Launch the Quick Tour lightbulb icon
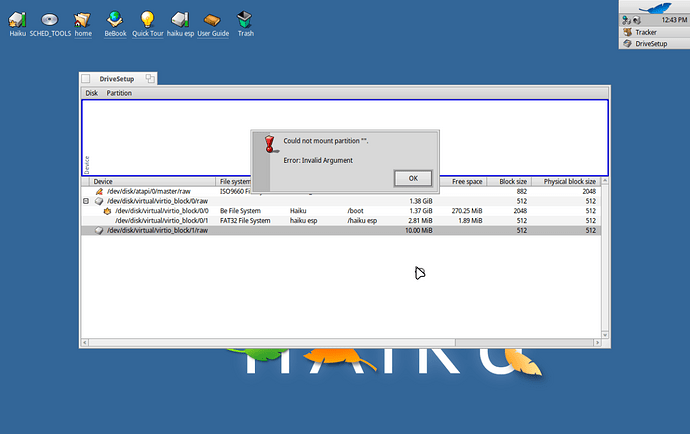This screenshot has width=690, height=434. tap(147, 19)
